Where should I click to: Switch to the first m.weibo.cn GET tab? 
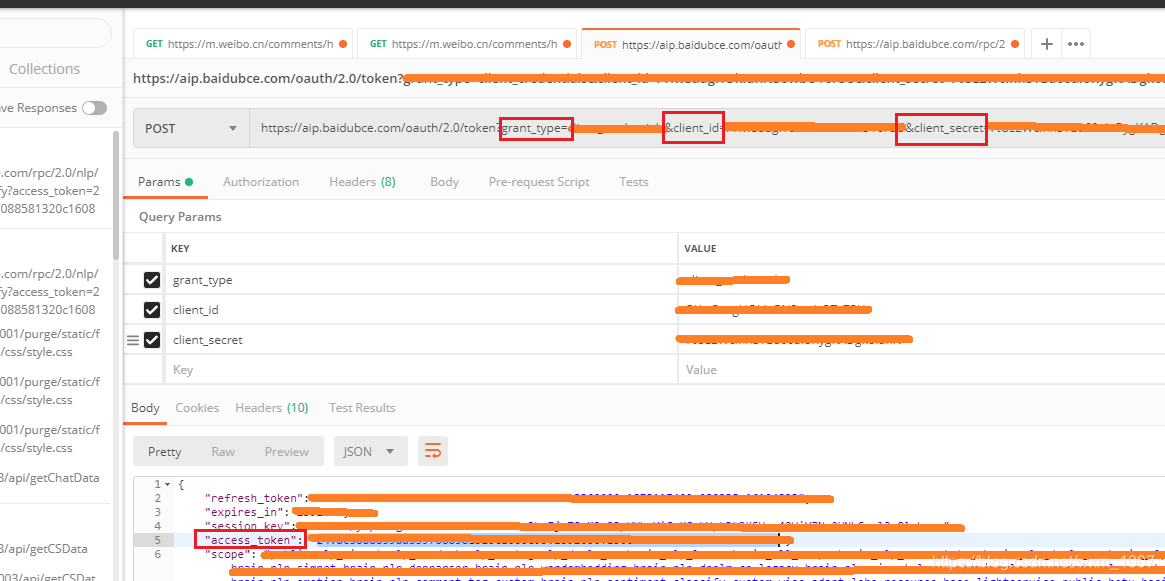tap(244, 44)
